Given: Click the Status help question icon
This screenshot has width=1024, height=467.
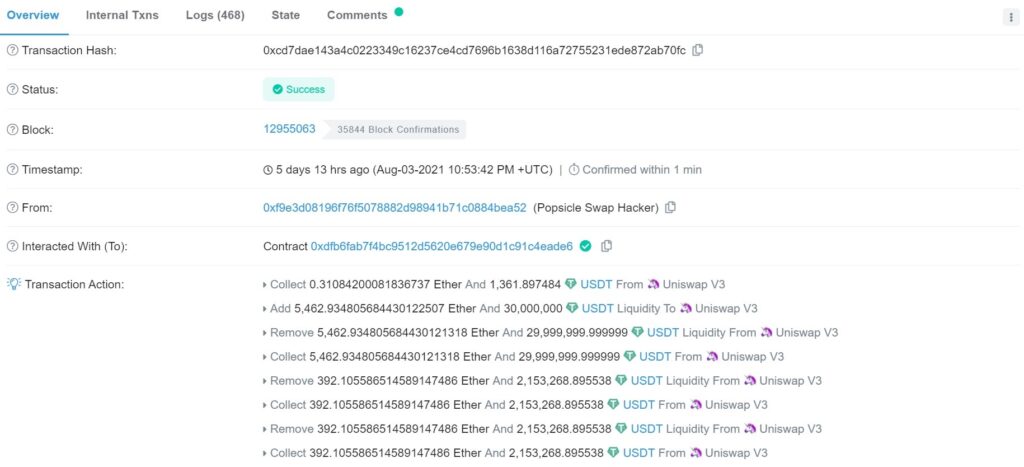Looking at the screenshot, I should [12, 89].
